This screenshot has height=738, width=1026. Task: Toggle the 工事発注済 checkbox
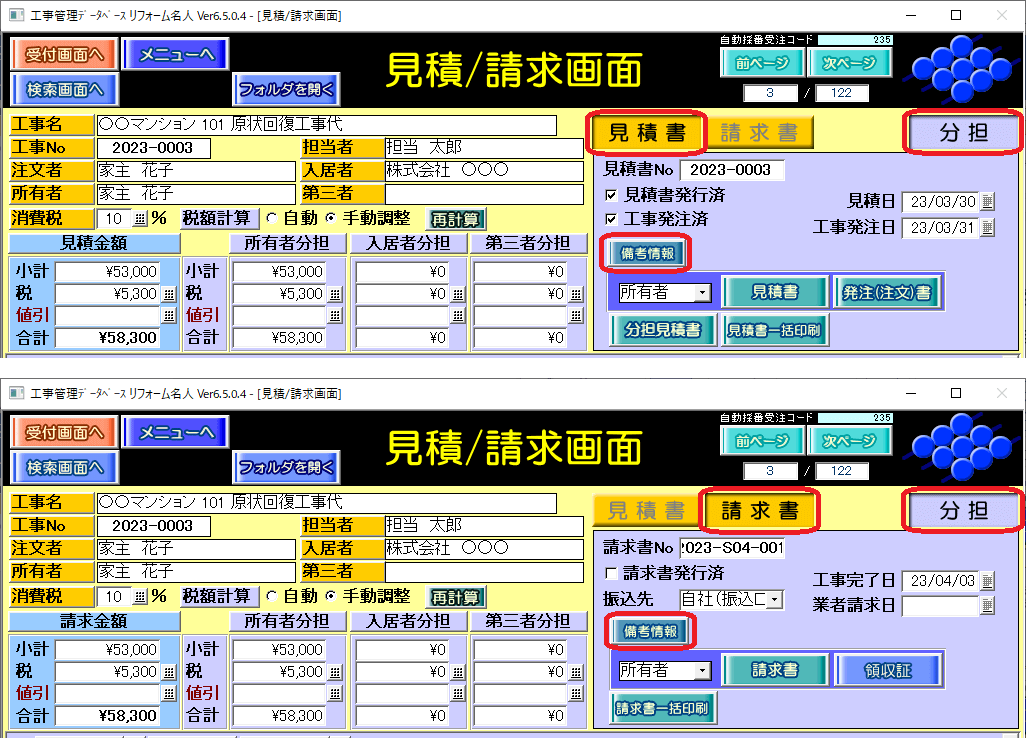[612, 218]
